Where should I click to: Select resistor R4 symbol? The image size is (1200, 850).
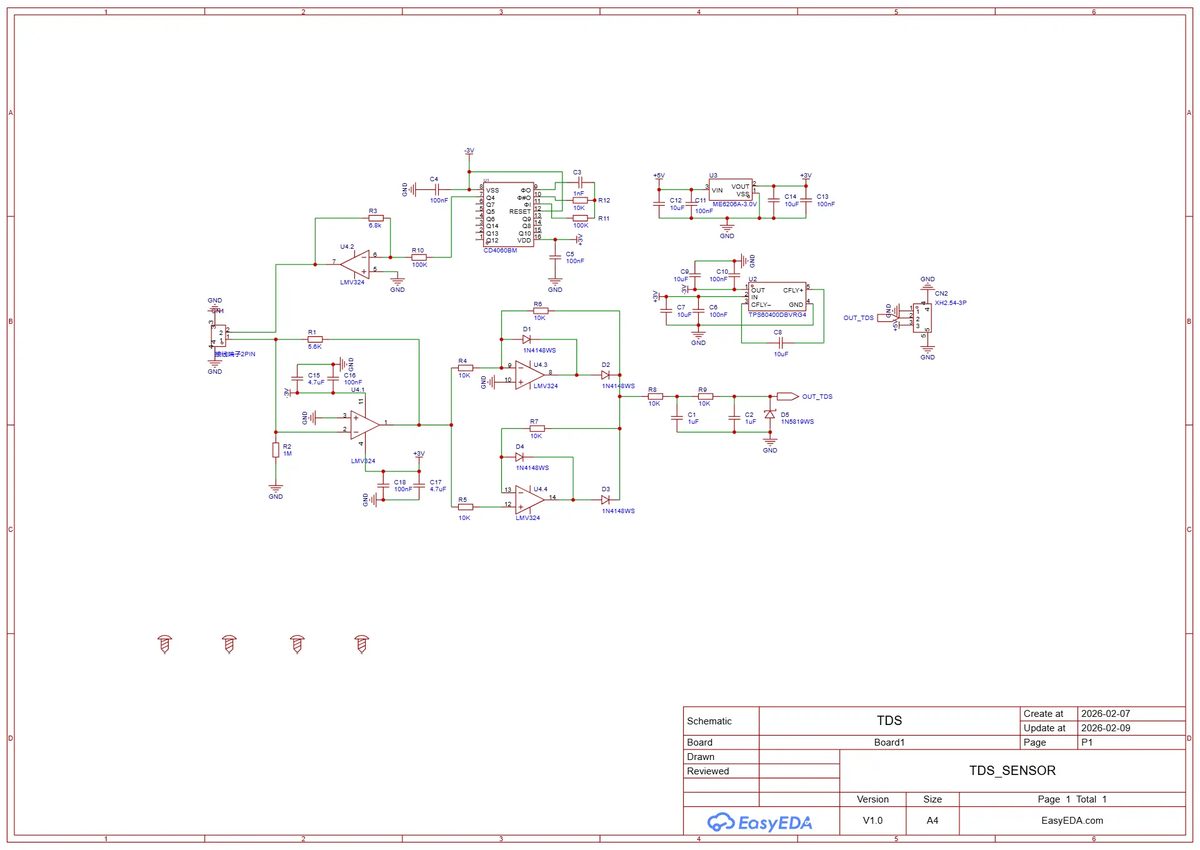click(465, 368)
